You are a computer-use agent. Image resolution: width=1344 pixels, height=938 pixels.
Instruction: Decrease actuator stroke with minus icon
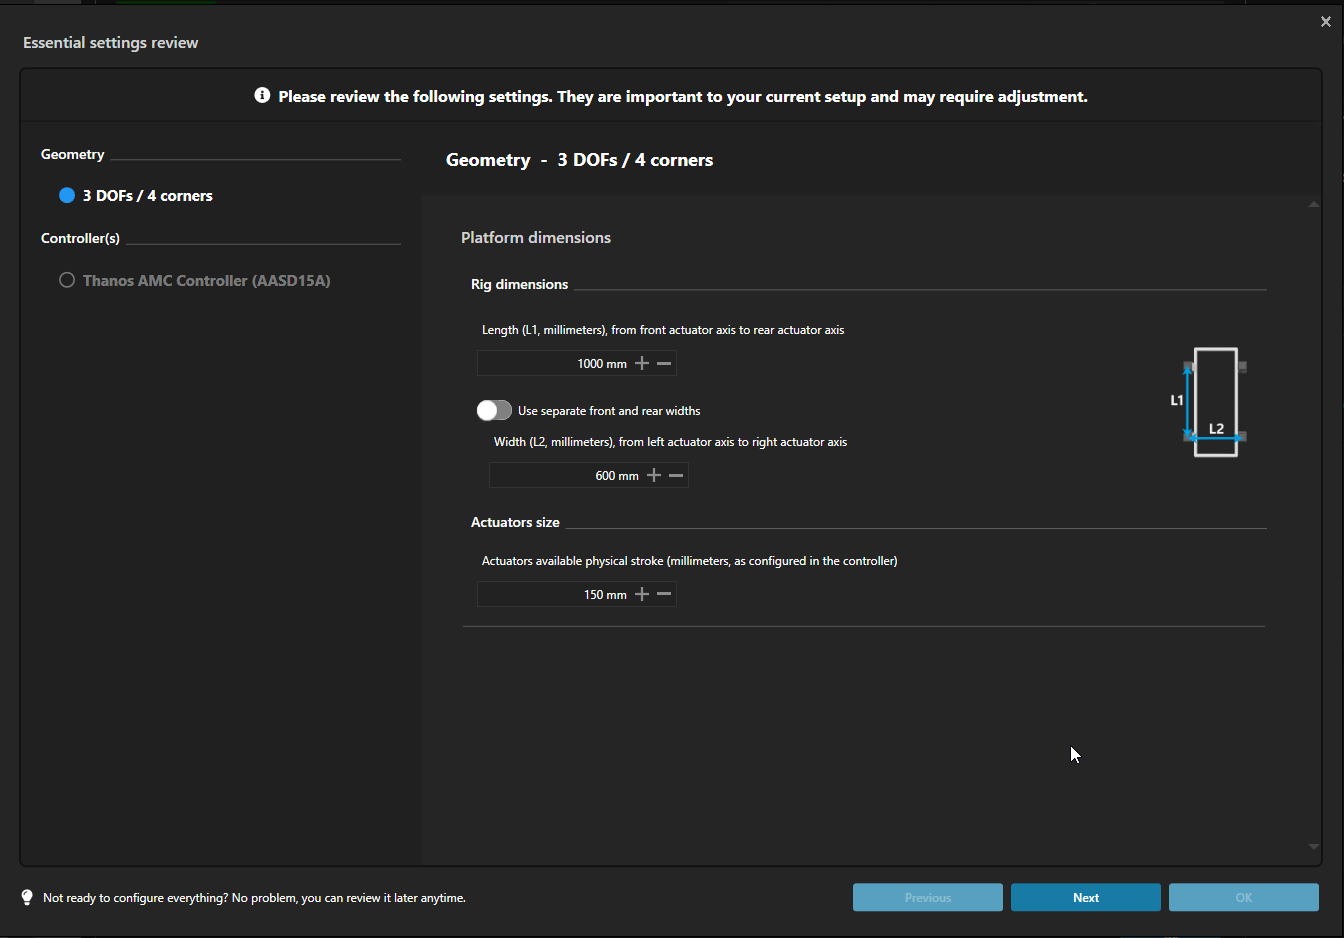pyautogui.click(x=664, y=595)
